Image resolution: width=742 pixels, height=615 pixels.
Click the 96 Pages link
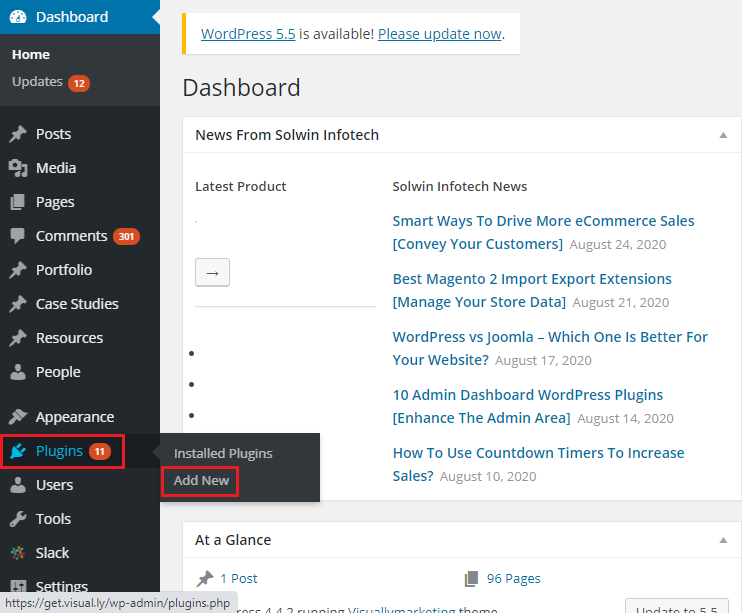[513, 579]
